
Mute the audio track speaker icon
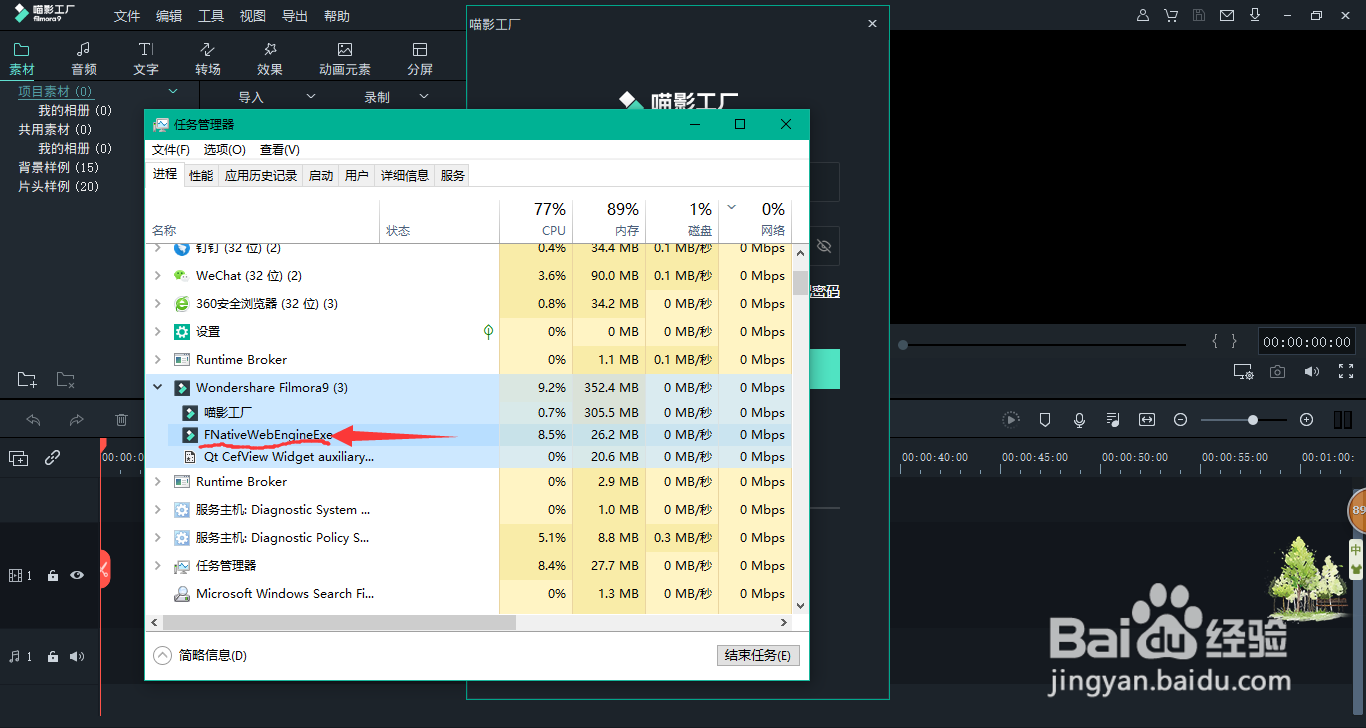78,656
